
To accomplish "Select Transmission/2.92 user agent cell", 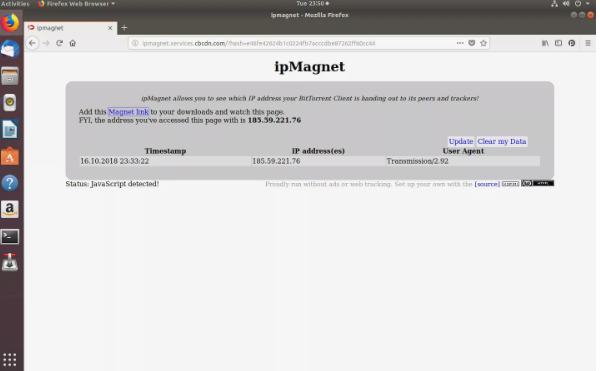I will click(x=463, y=161).
